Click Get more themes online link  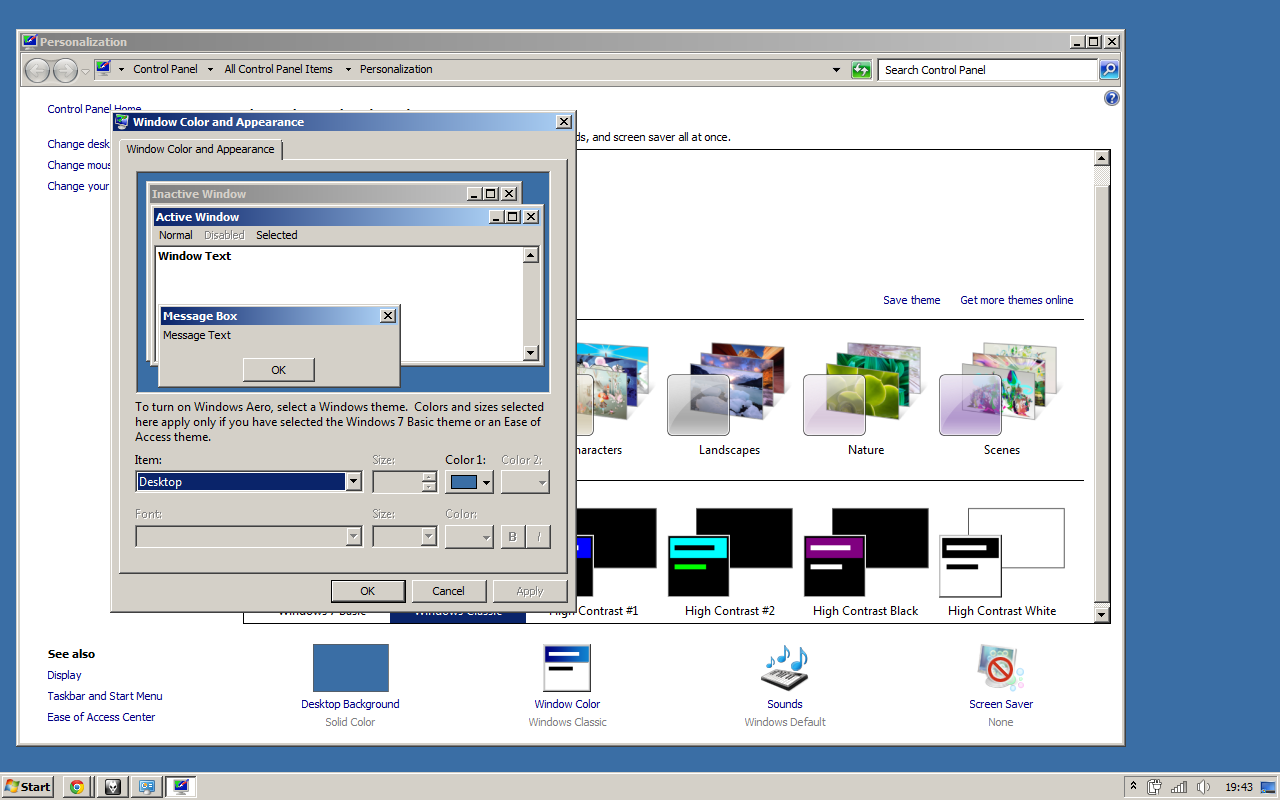[x=1017, y=300]
